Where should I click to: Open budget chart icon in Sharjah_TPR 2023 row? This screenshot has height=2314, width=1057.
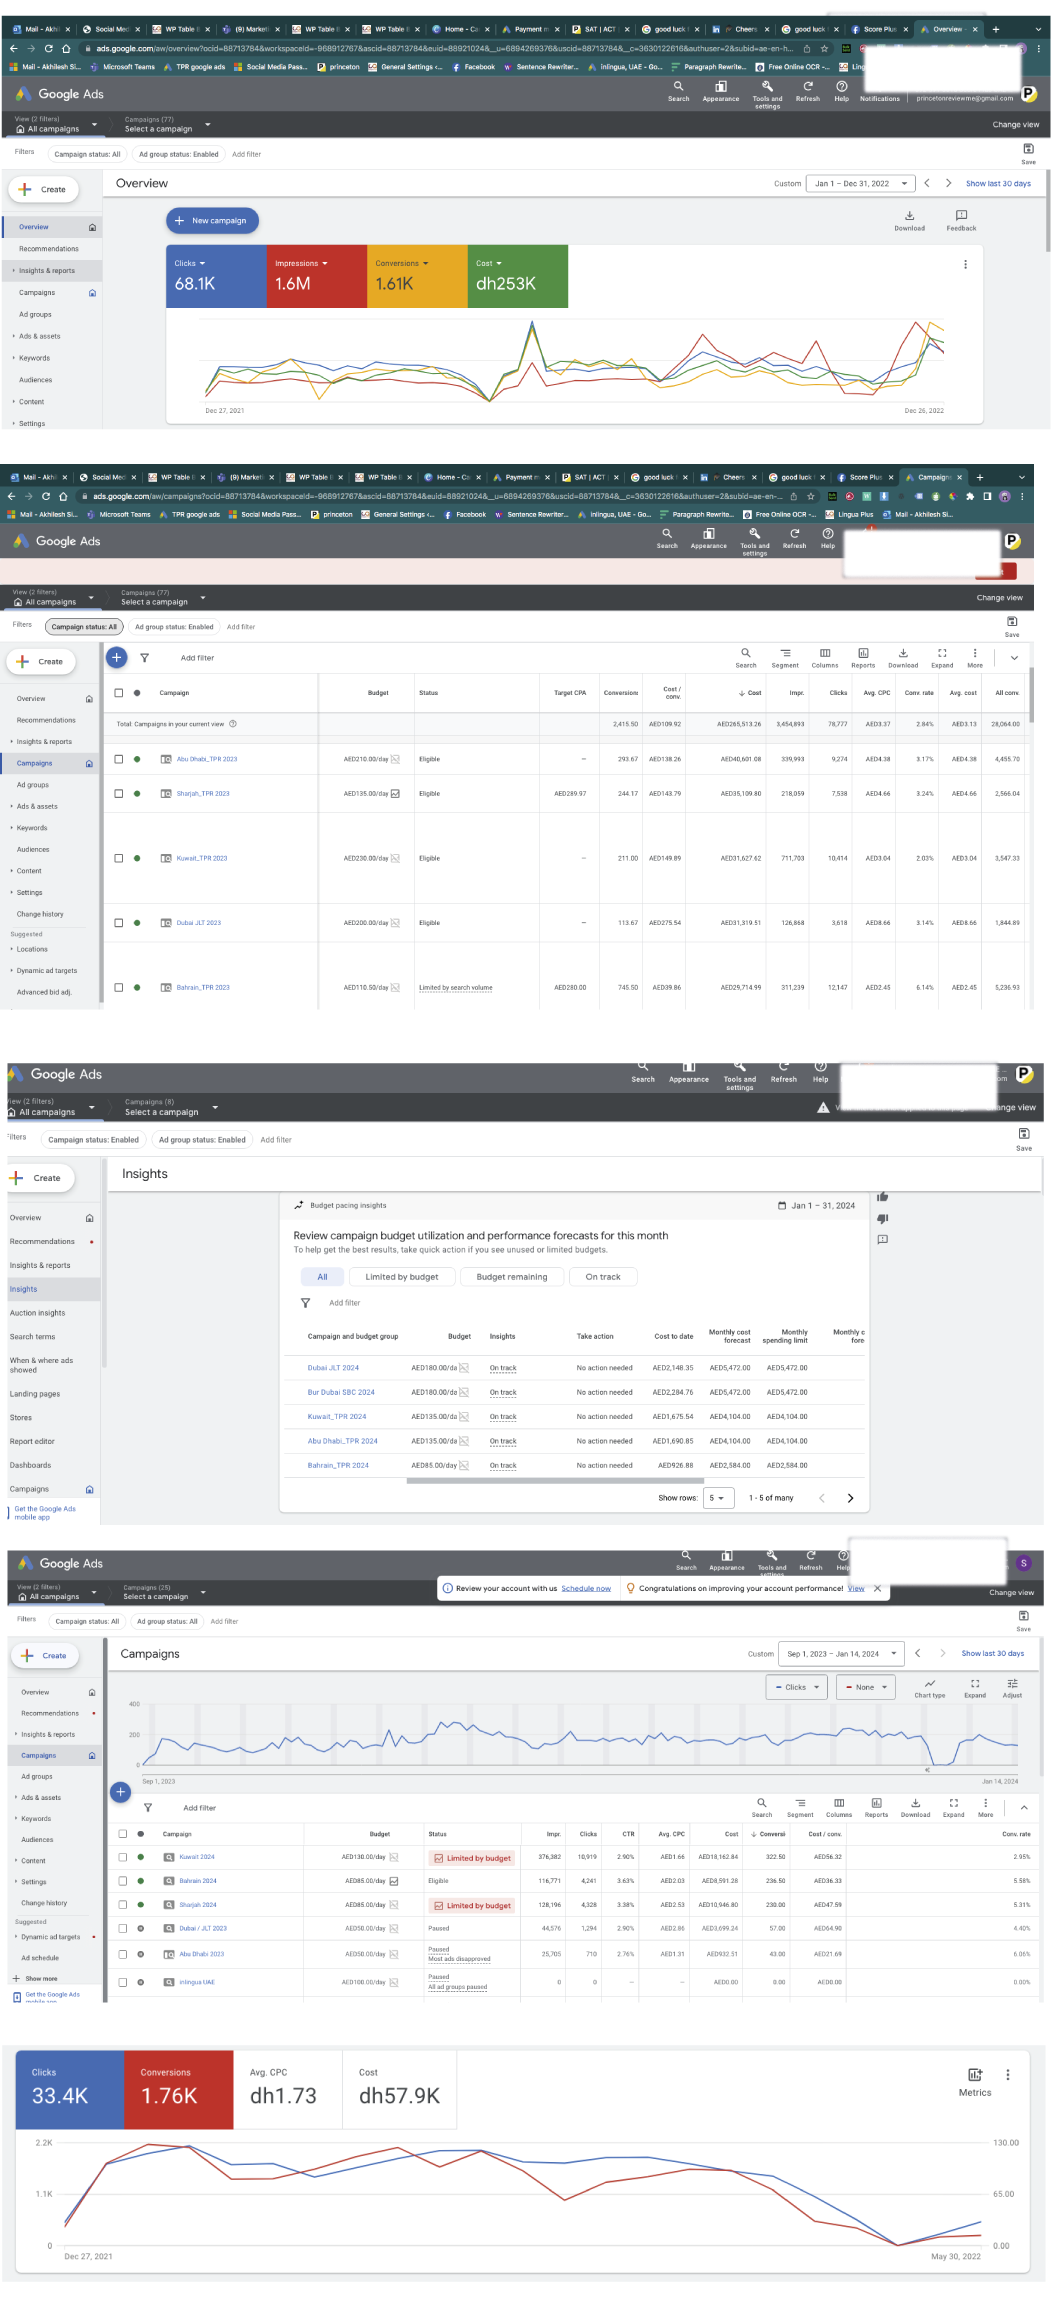395,794
